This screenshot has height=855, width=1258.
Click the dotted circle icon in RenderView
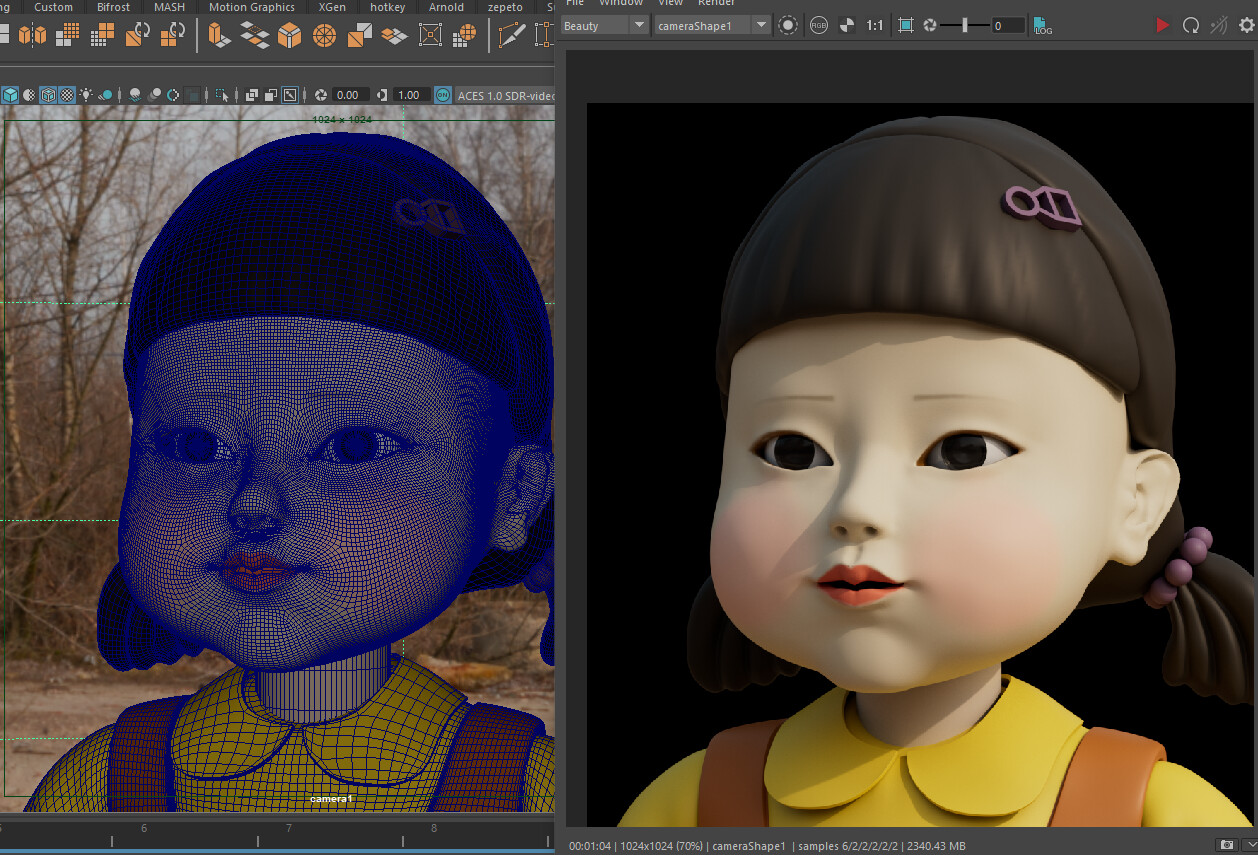788,25
